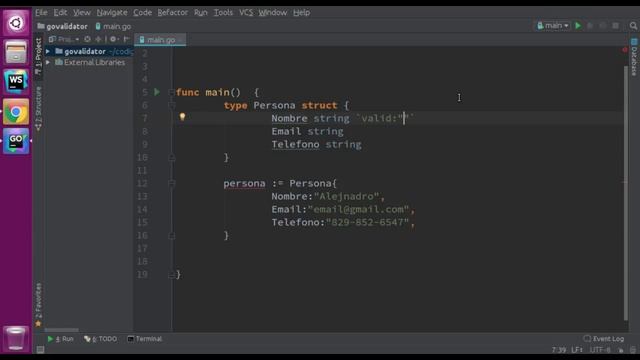Viewport: 640px width, 360px height.
Task: Click the Stop icon in the toolbar
Action: tap(616, 26)
